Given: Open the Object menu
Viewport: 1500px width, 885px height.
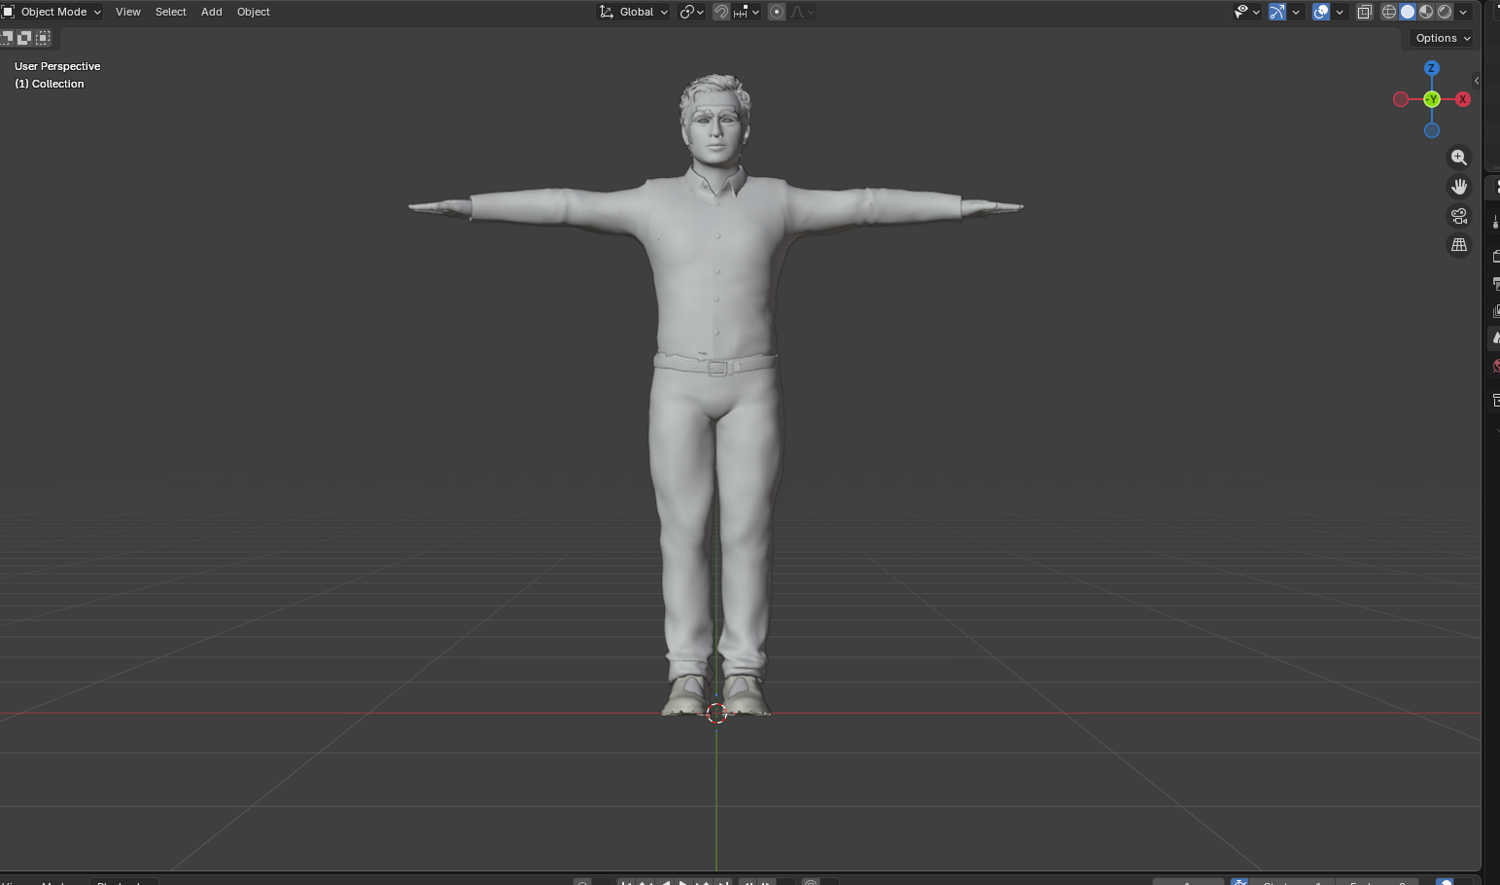Looking at the screenshot, I should point(253,12).
